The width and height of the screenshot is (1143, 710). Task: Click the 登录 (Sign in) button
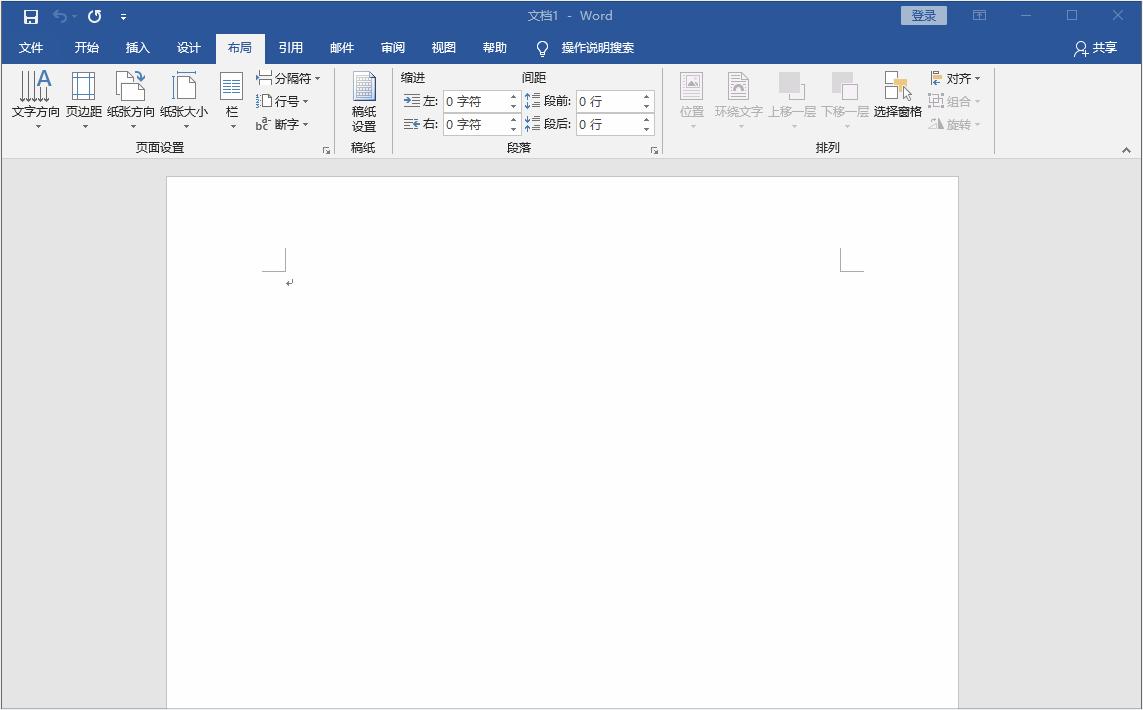click(922, 15)
